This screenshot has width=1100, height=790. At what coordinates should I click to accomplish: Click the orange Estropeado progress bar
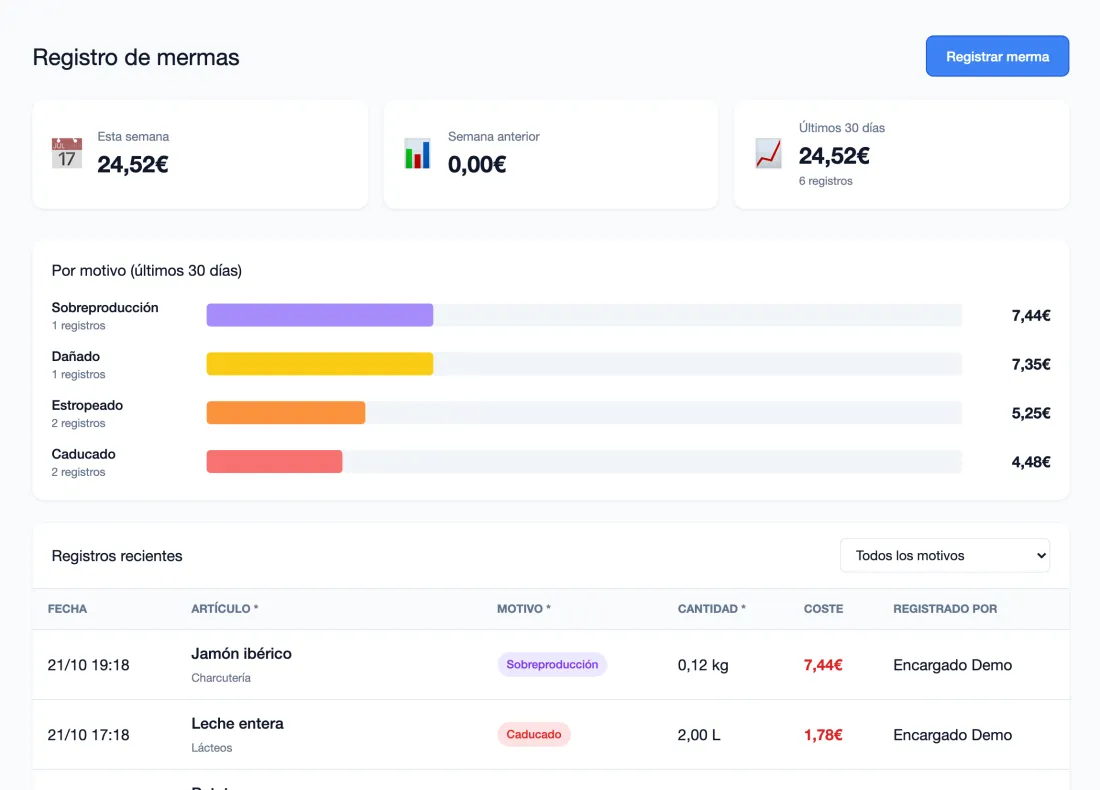pos(286,413)
